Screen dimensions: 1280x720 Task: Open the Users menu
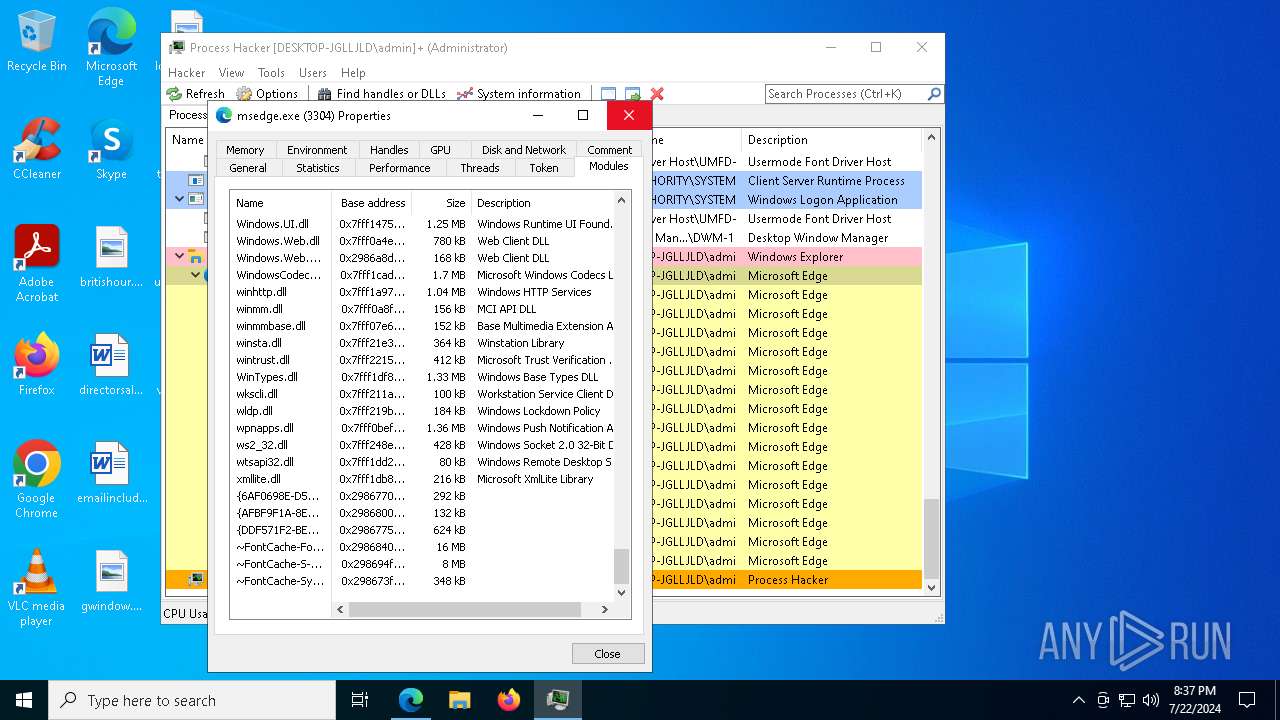pos(313,72)
